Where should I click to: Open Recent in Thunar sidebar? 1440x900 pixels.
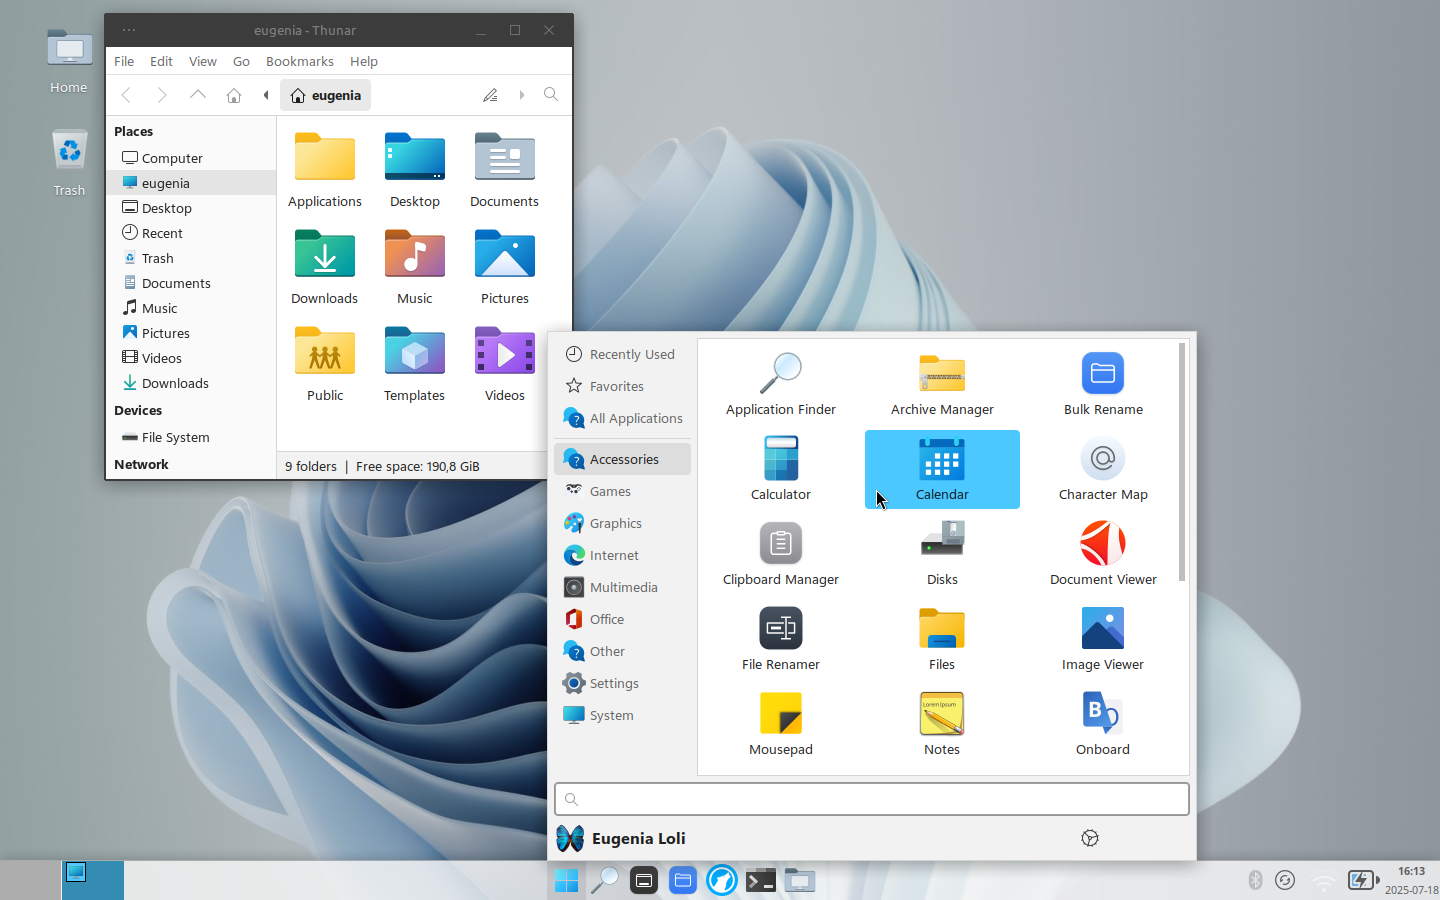click(x=191, y=233)
